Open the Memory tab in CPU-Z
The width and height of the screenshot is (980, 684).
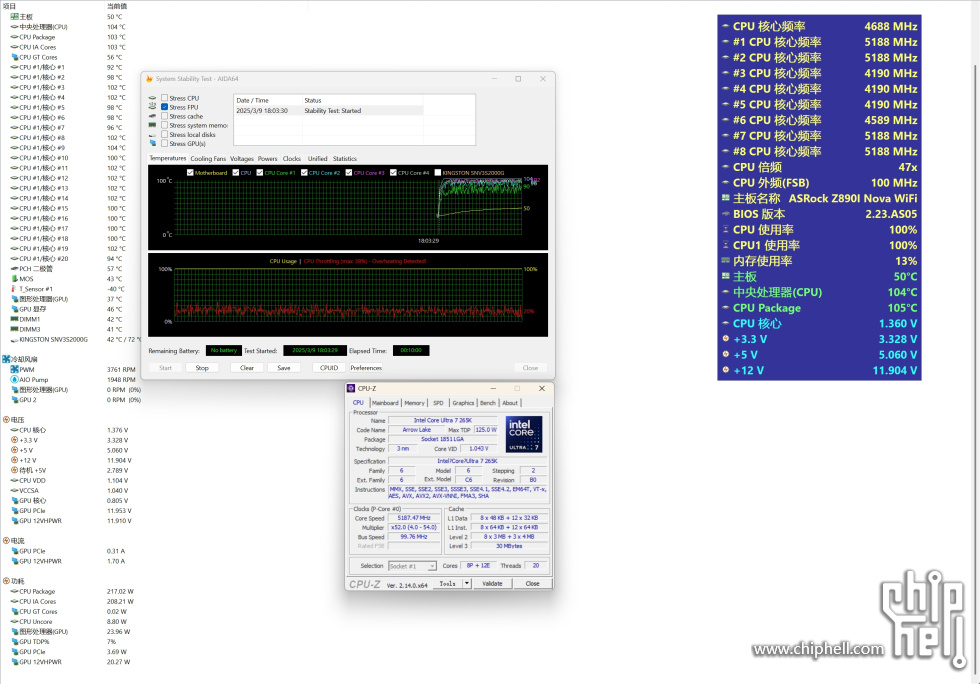(414, 403)
